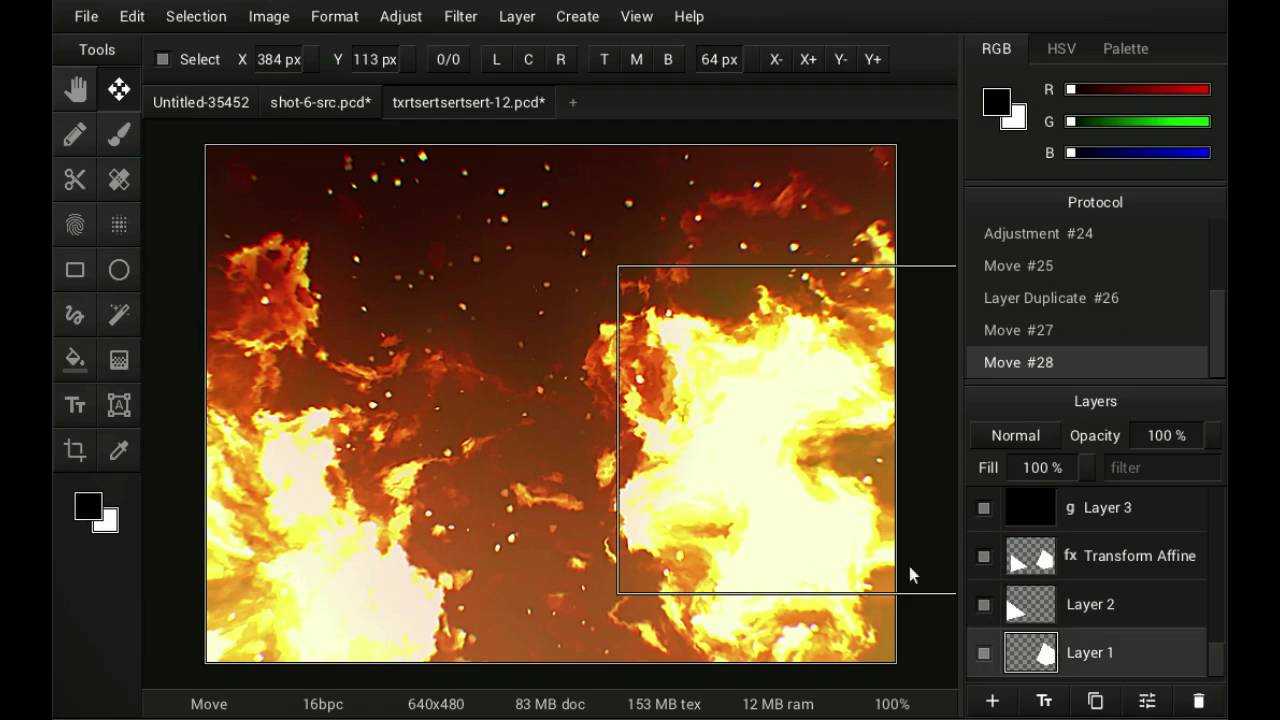This screenshot has height=720, width=1280.
Task: Open the Filter menu
Action: [x=460, y=17]
